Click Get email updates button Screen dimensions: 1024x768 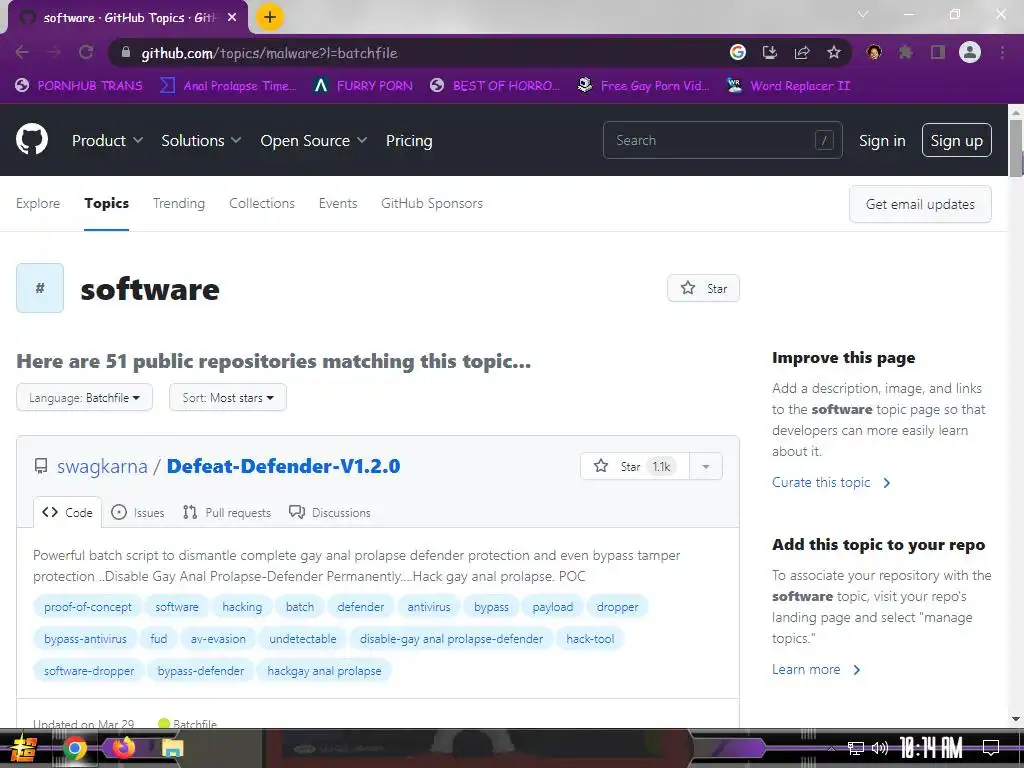920,204
